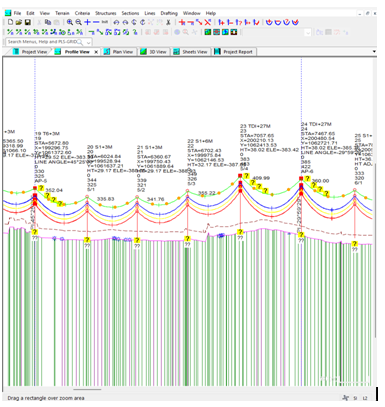This screenshot has height=407, width=385.
Task: Open the Edit menu
Action: 31,13
